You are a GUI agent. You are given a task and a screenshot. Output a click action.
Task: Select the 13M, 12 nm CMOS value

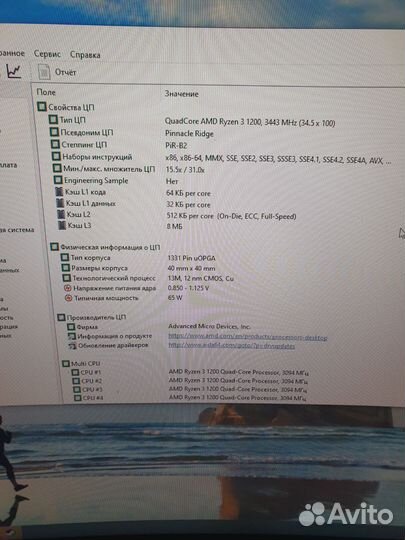200,278
